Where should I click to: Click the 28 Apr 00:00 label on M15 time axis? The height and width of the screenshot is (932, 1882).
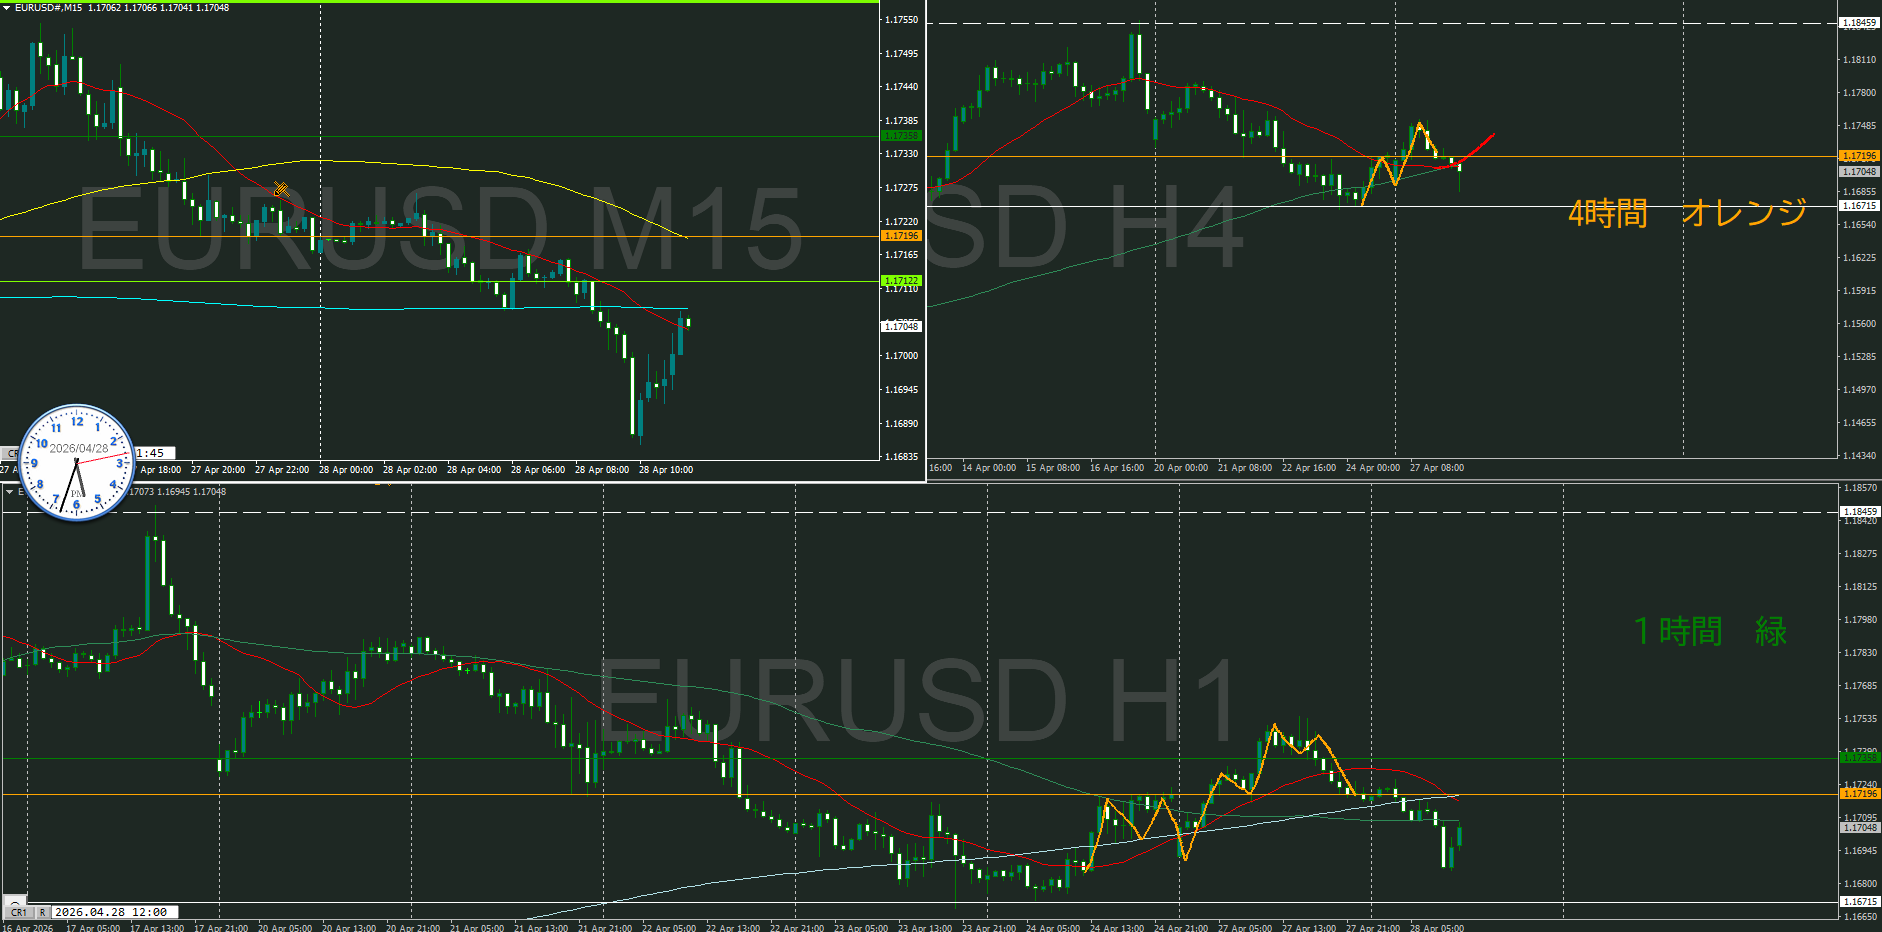click(346, 470)
